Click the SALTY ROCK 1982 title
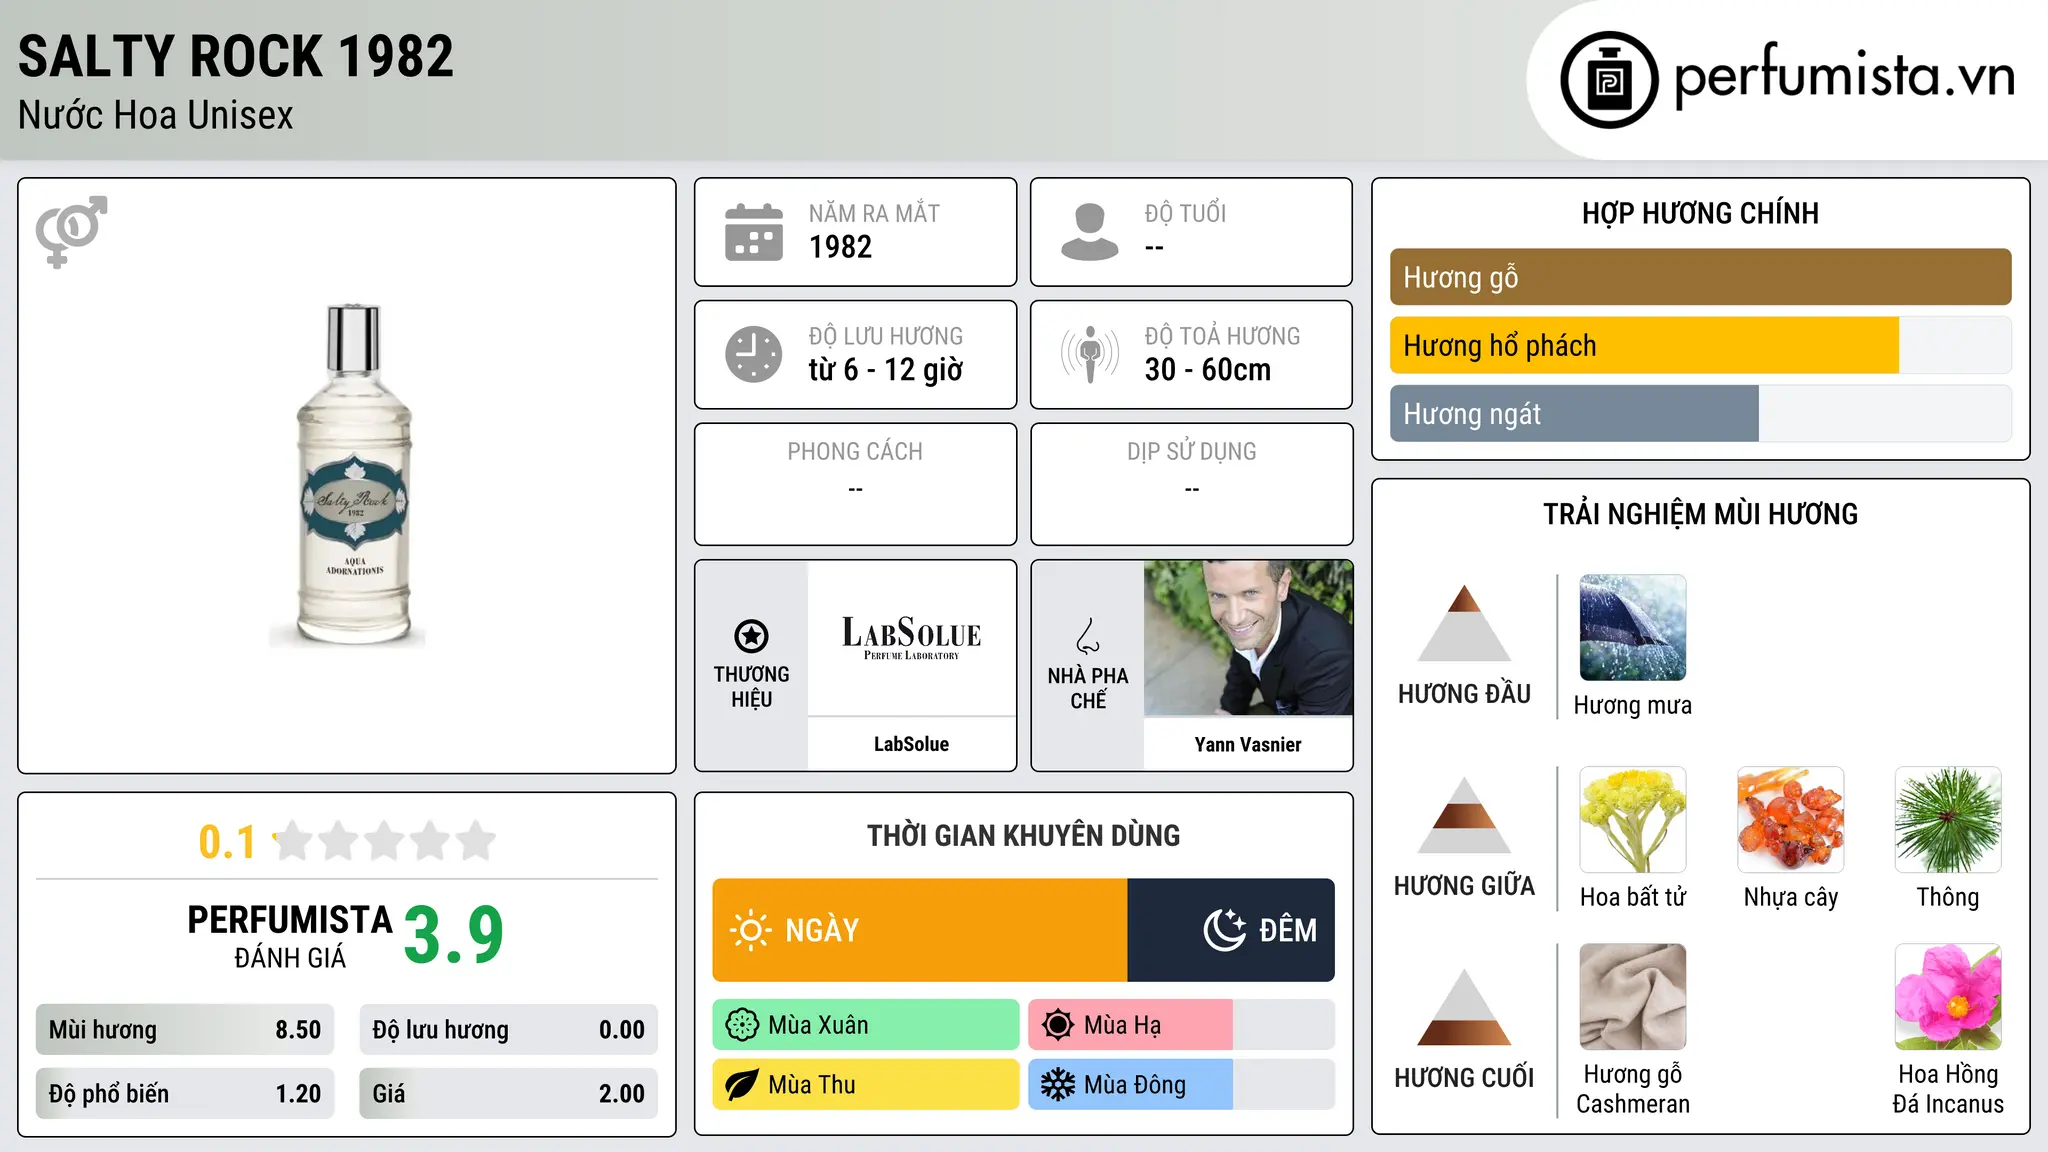Screen dimensions: 2048x1152 pyautogui.click(x=236, y=56)
